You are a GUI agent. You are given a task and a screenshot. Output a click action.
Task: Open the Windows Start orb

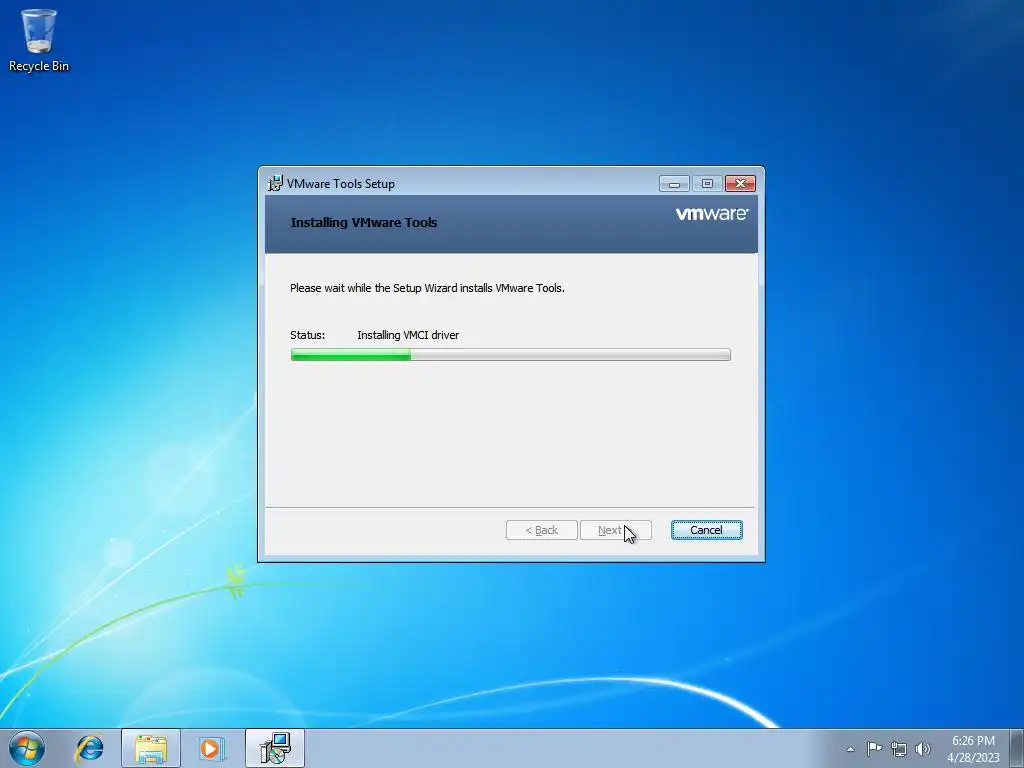27,748
